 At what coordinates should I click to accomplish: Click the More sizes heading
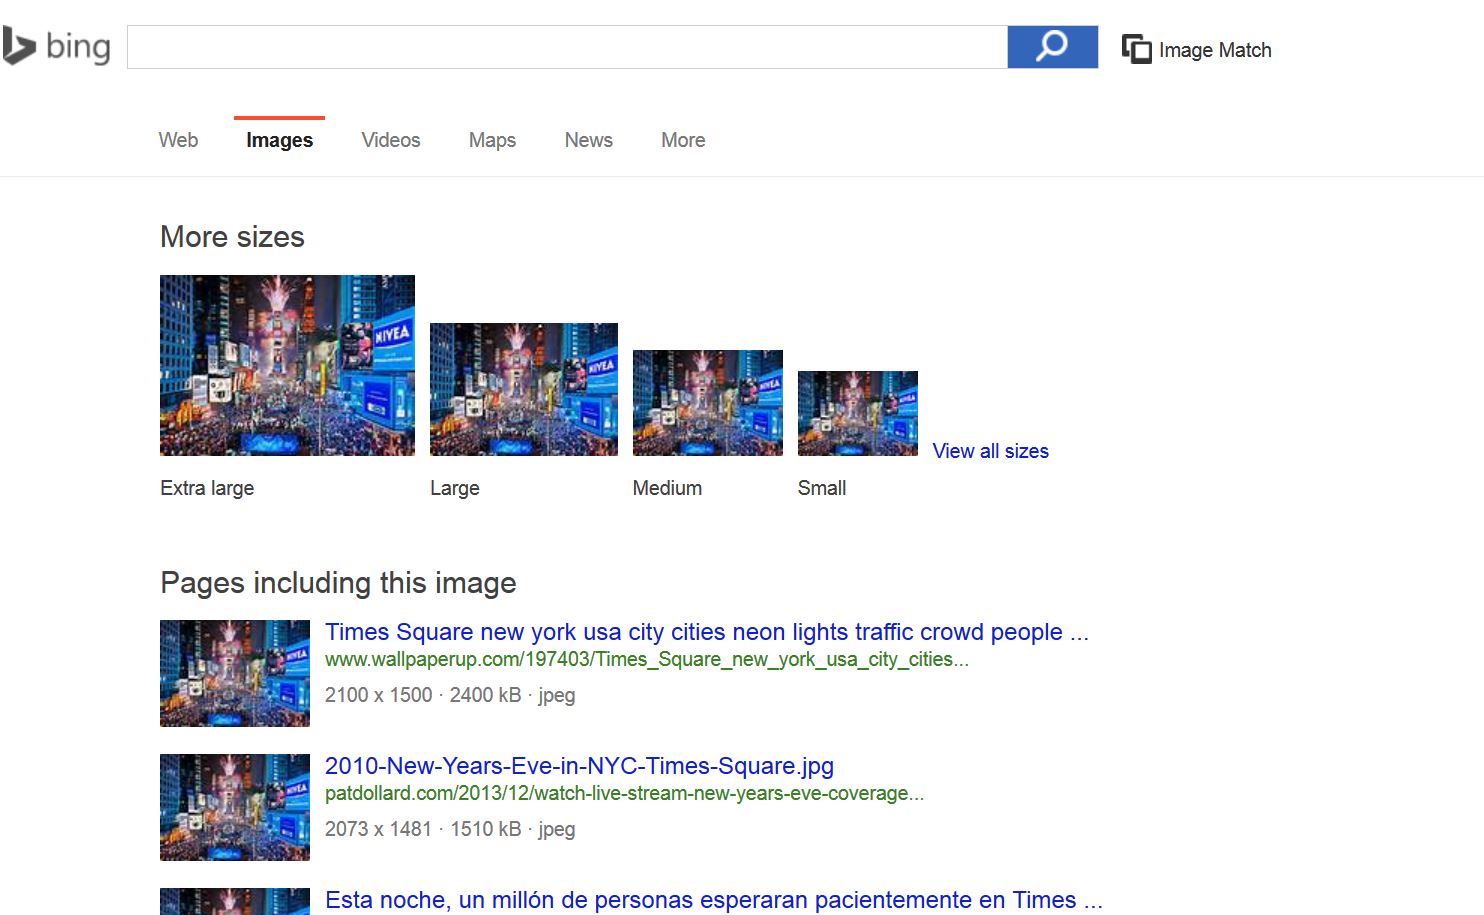point(232,237)
